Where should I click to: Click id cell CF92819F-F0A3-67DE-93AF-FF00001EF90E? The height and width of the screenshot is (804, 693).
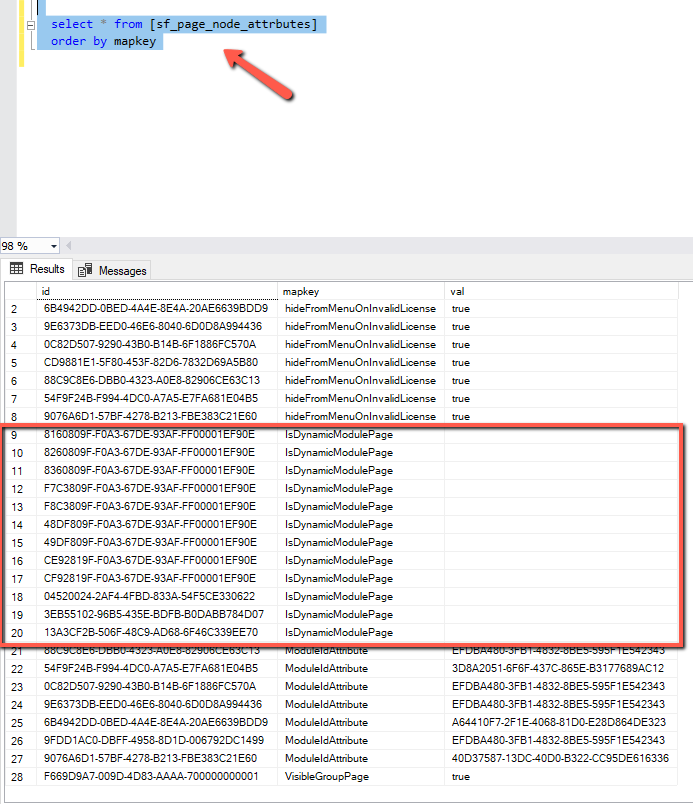pyautogui.click(x=157, y=578)
